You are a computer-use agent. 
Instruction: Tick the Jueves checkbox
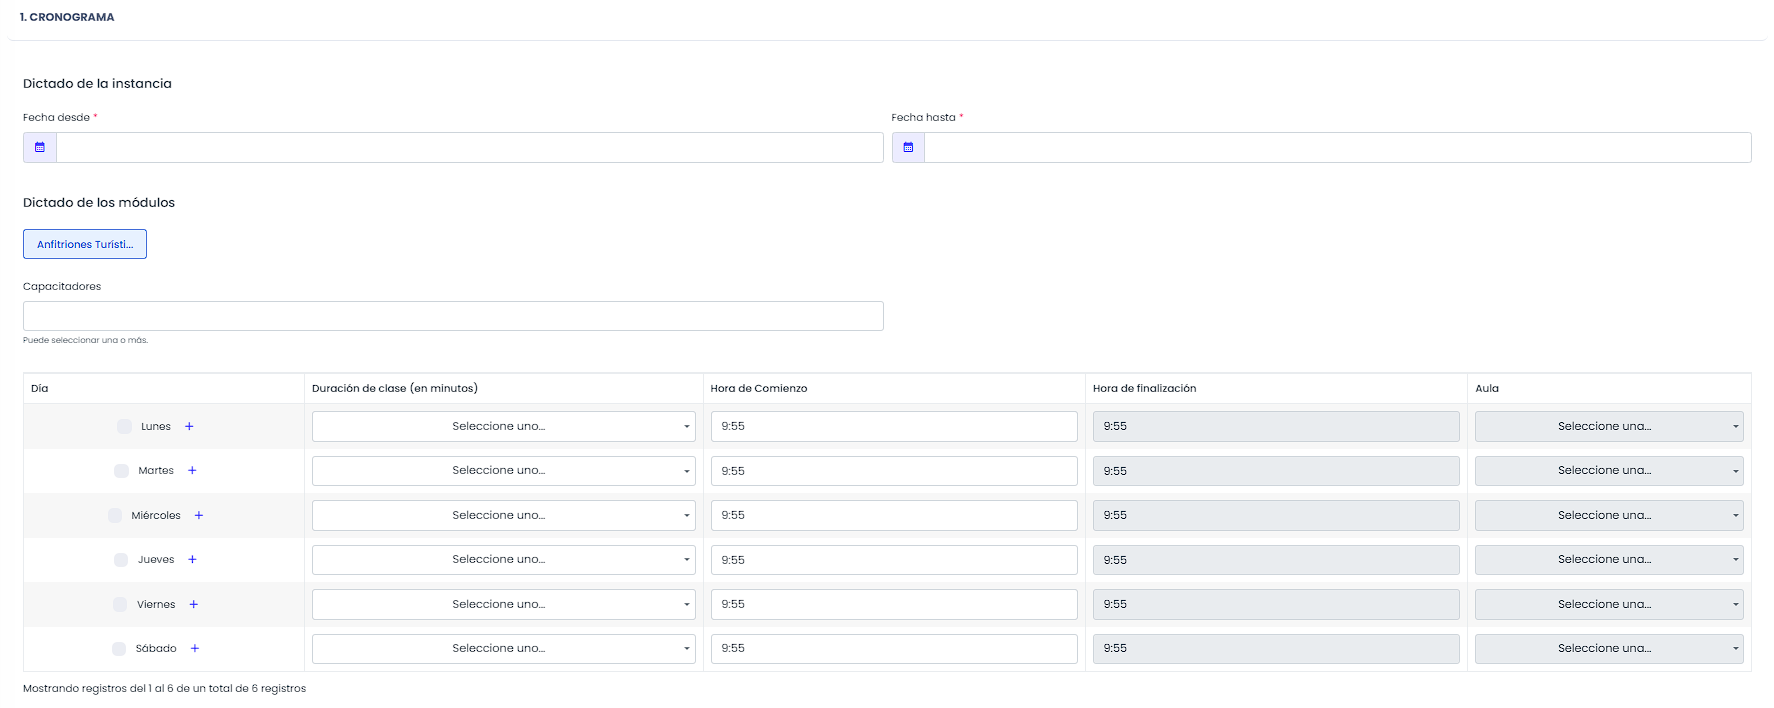[121, 559]
